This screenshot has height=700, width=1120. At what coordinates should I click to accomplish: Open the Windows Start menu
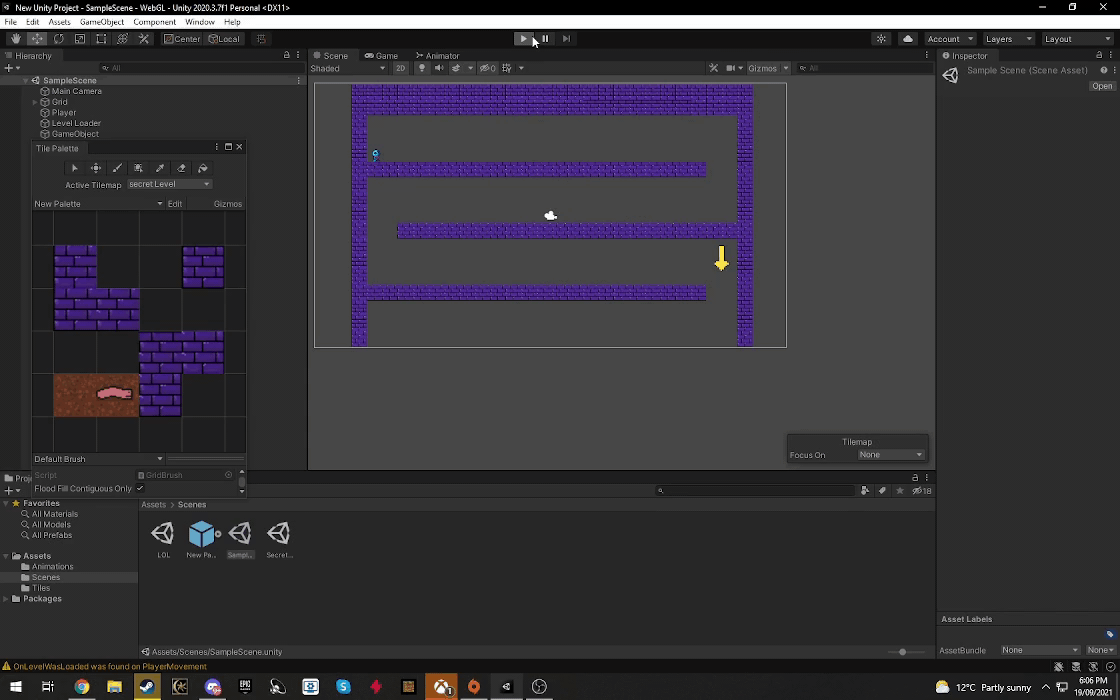click(x=15, y=687)
